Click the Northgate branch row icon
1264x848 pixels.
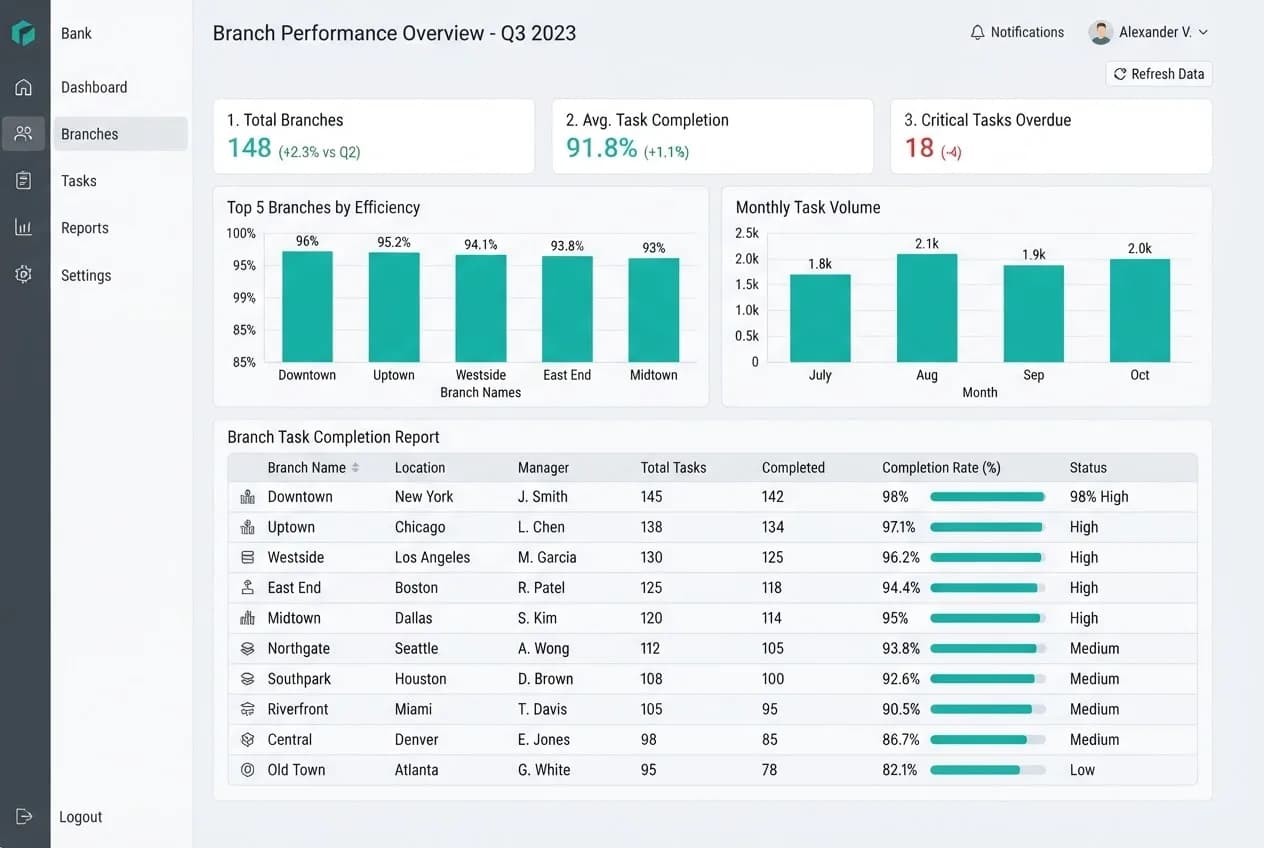click(248, 648)
